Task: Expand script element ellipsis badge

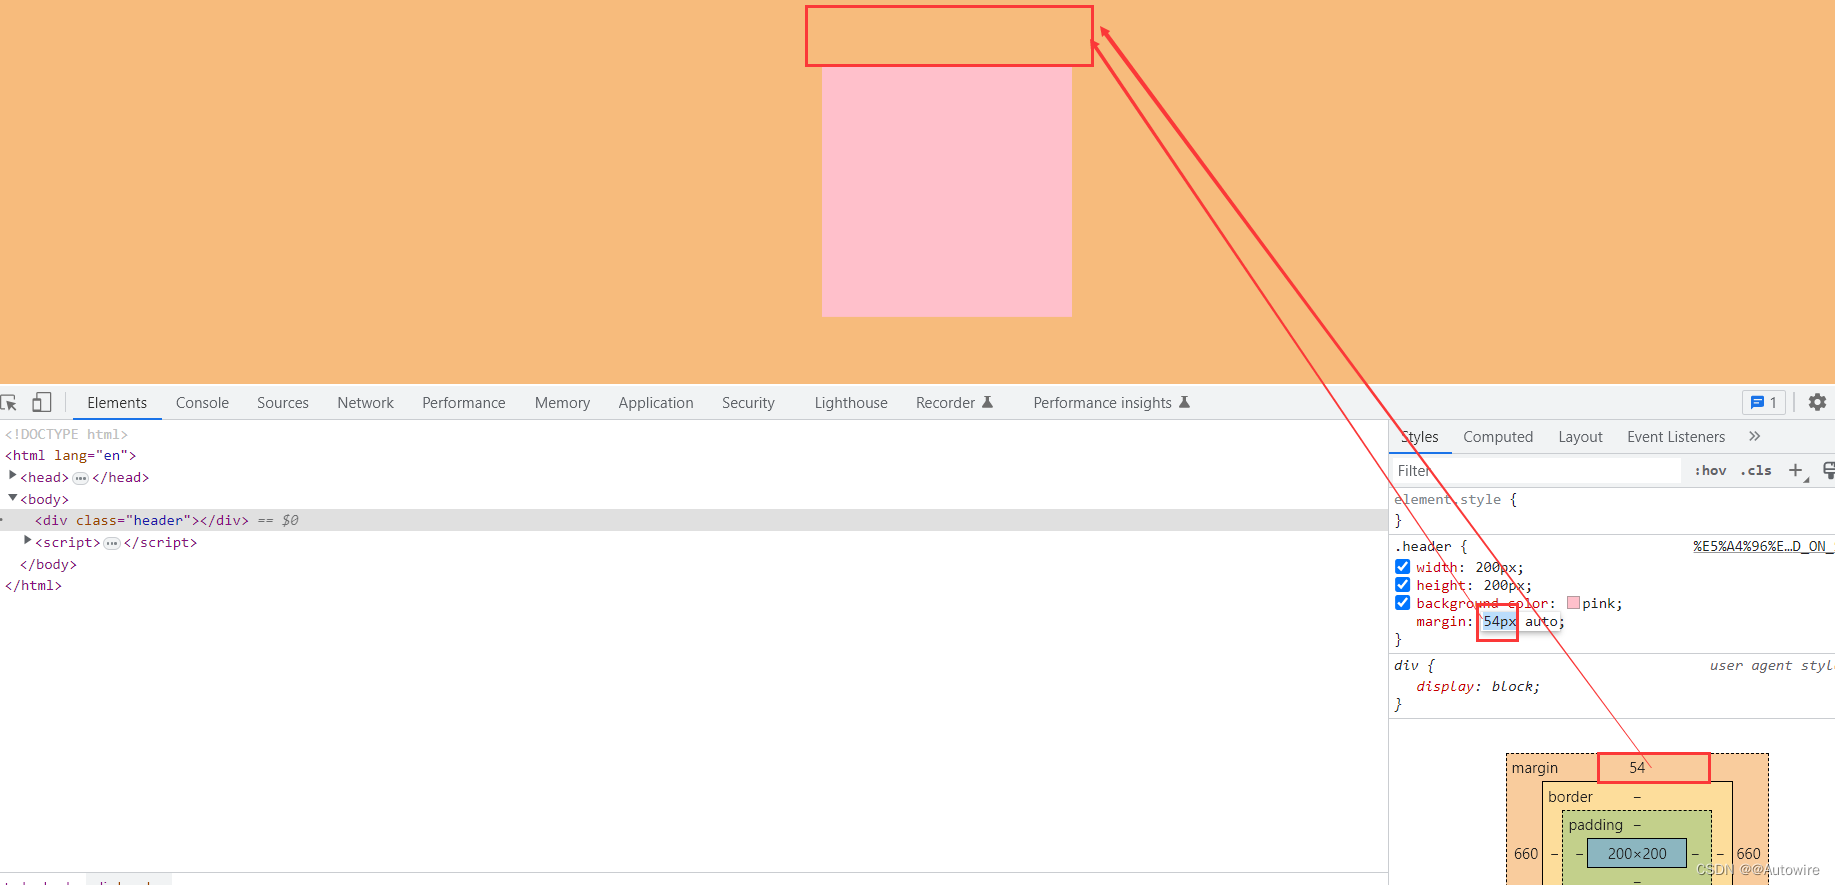Action: 112,543
